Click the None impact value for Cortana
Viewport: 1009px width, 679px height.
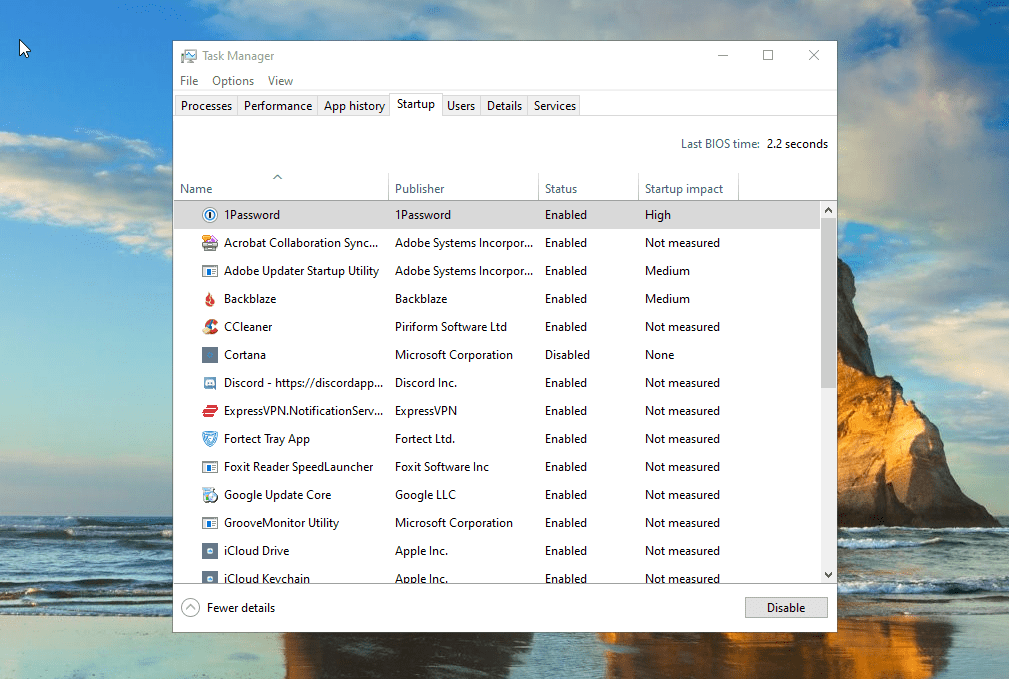tap(660, 355)
